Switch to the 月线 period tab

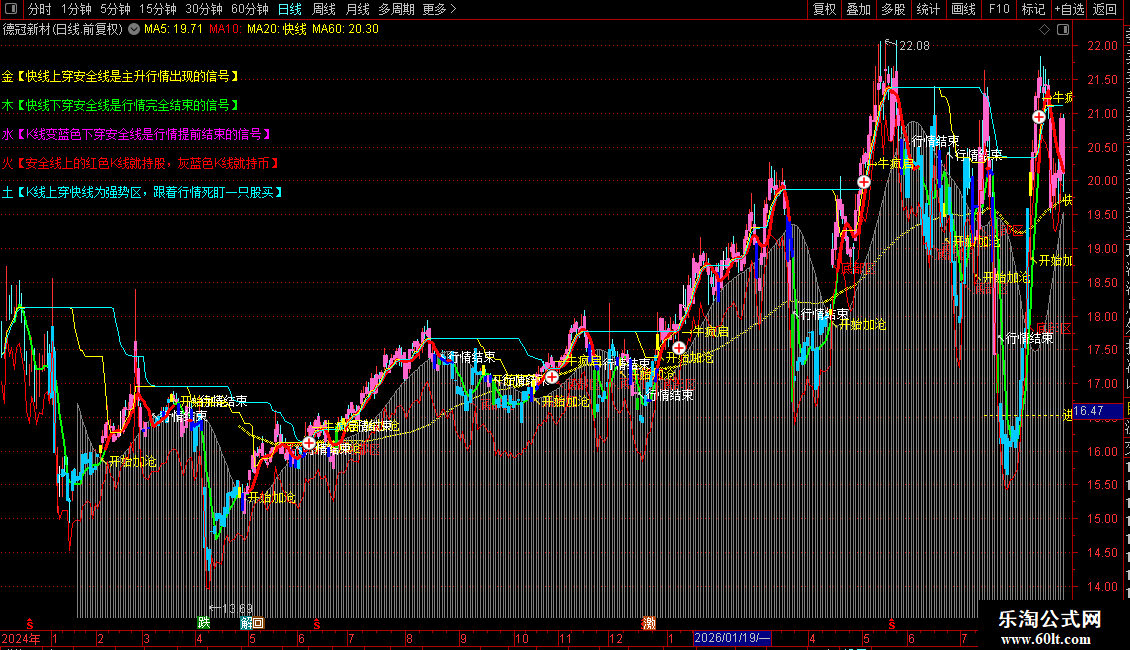coord(357,9)
